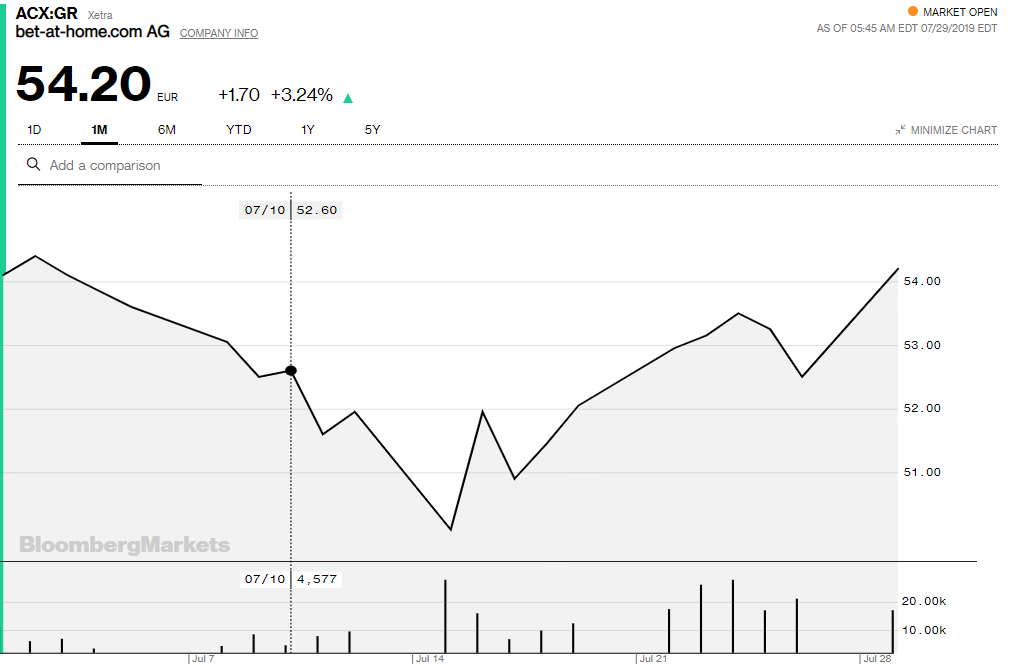
Task: Click the minimize chart arrows icon
Action: pyautogui.click(x=901, y=130)
